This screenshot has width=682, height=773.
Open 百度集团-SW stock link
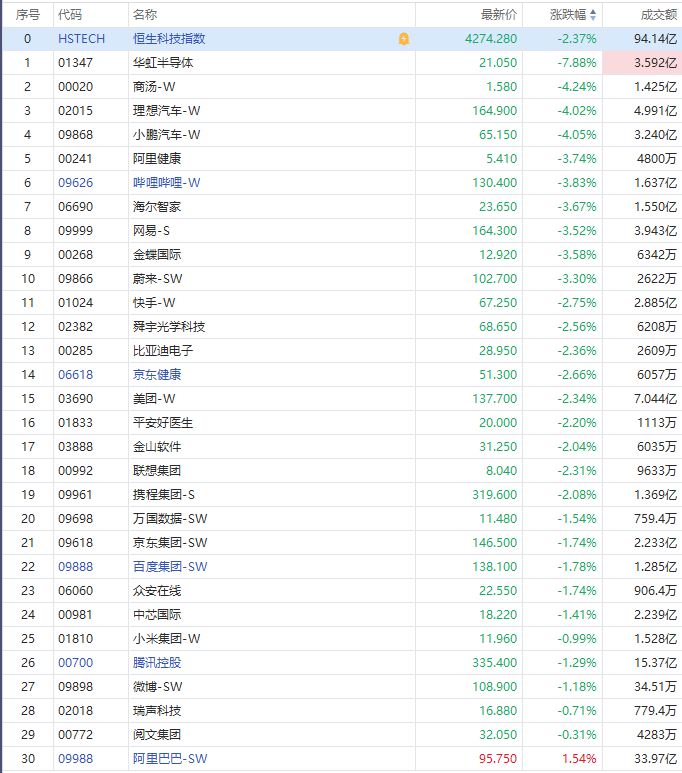click(x=170, y=566)
